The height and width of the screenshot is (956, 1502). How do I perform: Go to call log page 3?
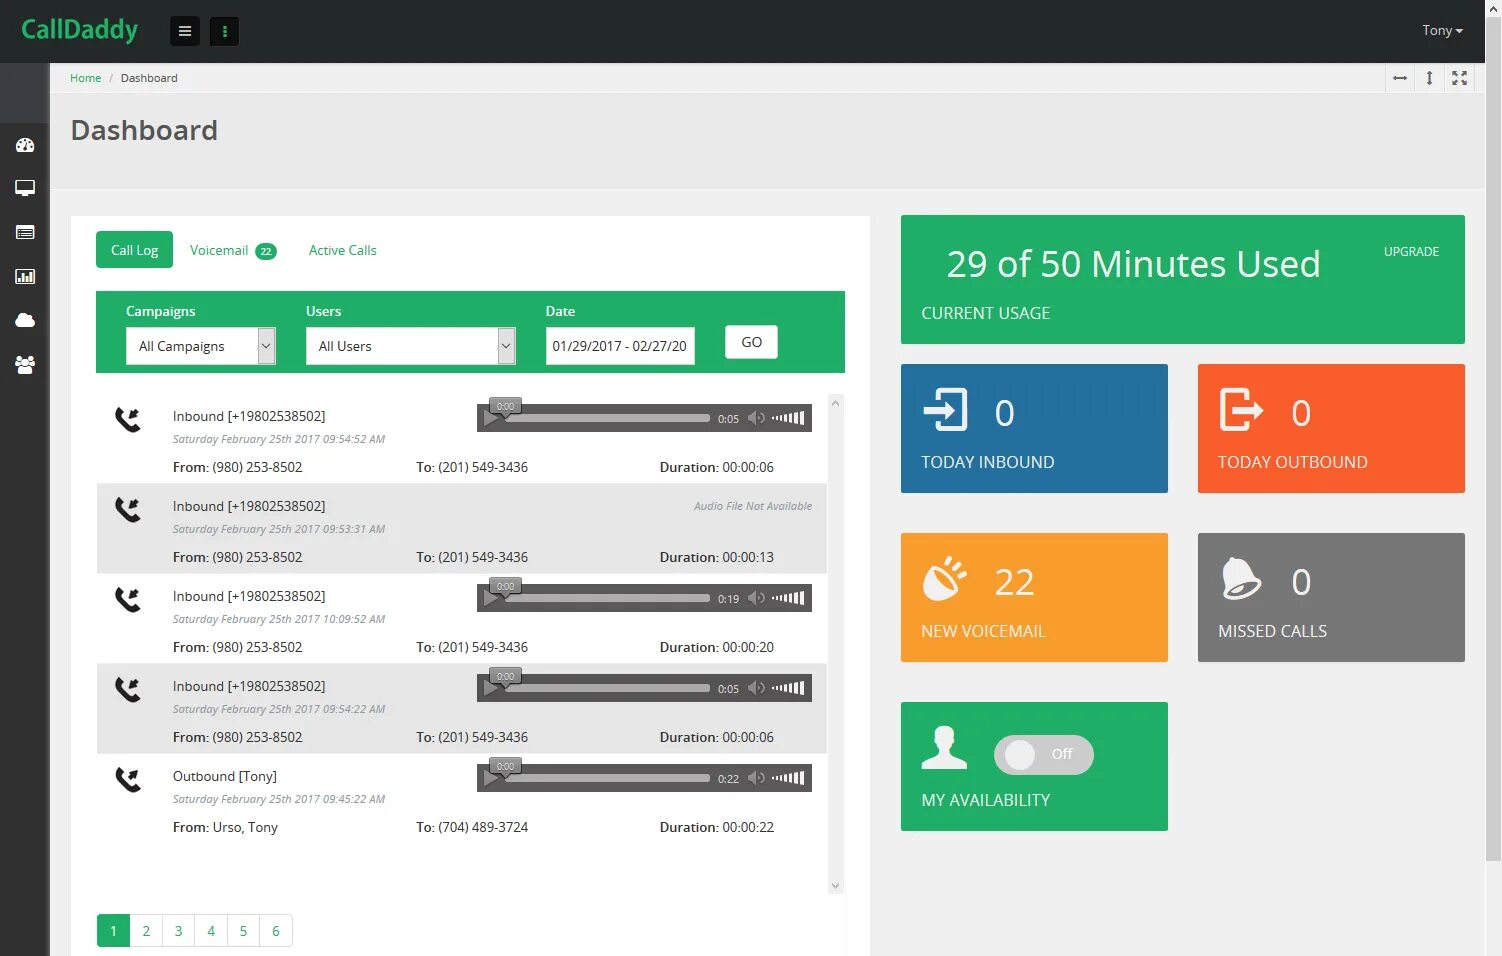[x=178, y=931]
